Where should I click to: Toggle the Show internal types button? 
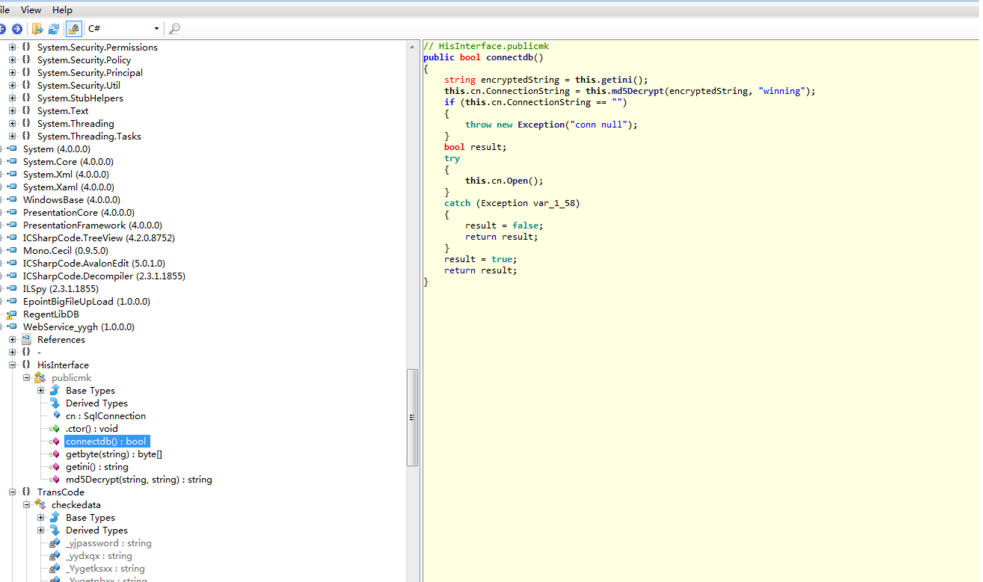point(73,29)
